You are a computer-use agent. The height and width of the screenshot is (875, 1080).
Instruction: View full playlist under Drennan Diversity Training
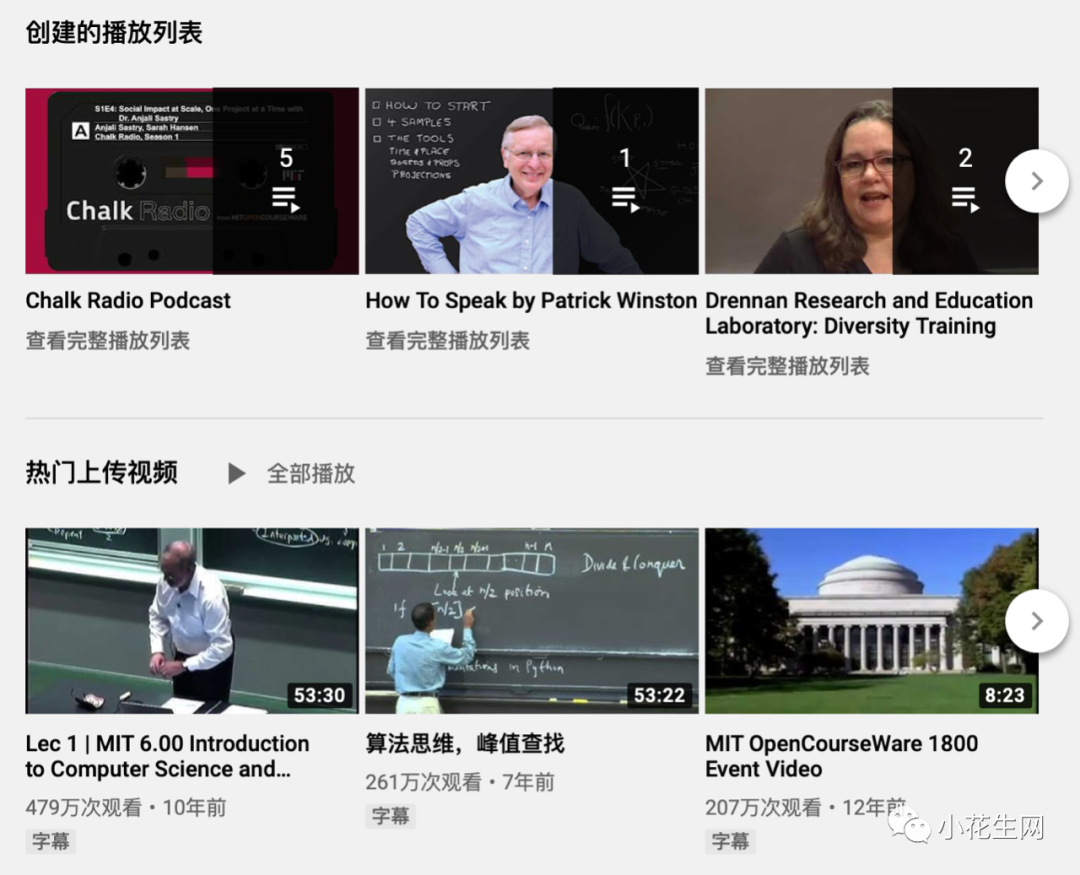point(787,366)
